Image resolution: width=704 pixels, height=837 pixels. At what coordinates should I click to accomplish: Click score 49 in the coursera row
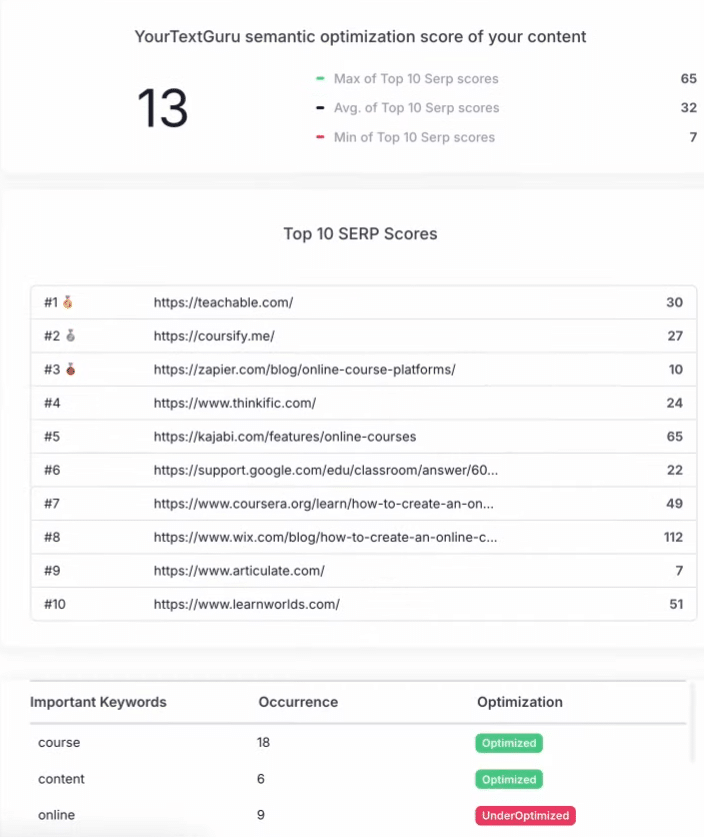[674, 503]
